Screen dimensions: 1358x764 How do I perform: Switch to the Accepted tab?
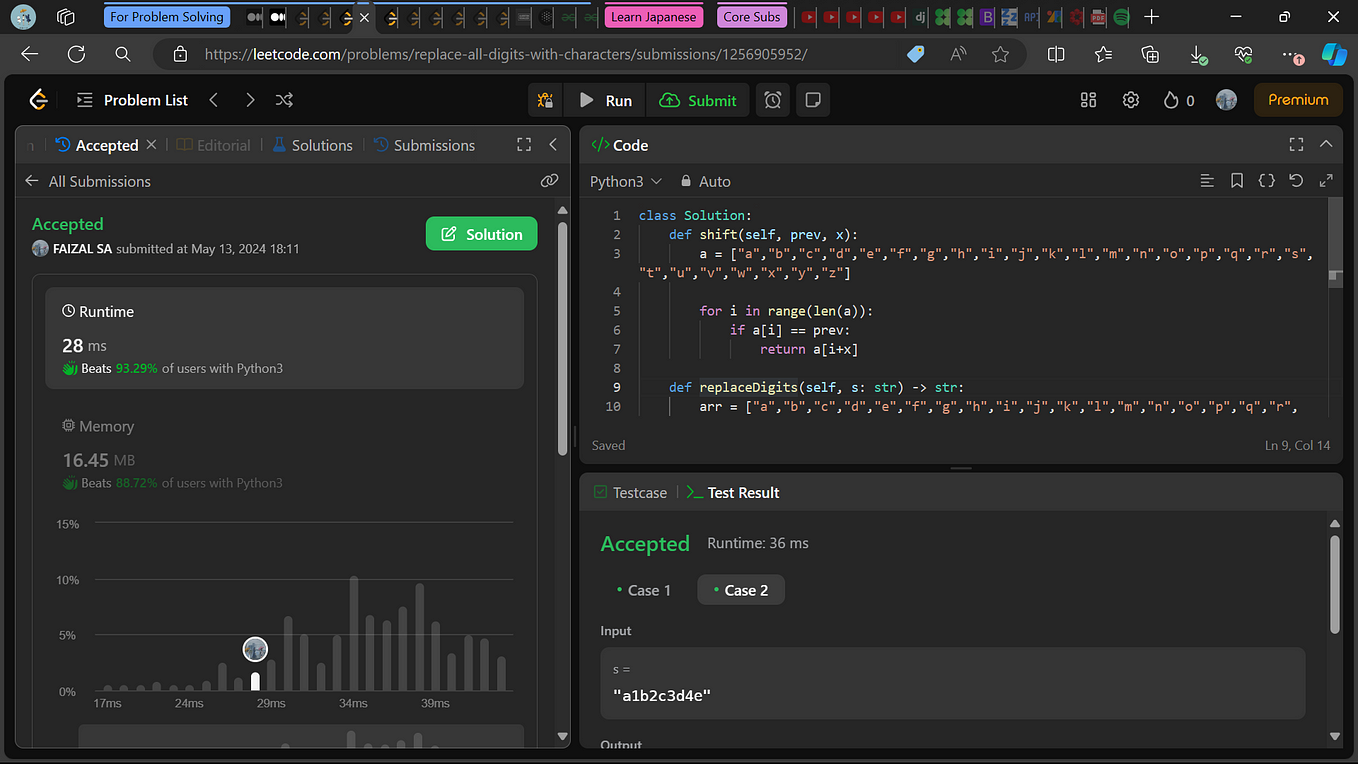[x=97, y=145]
